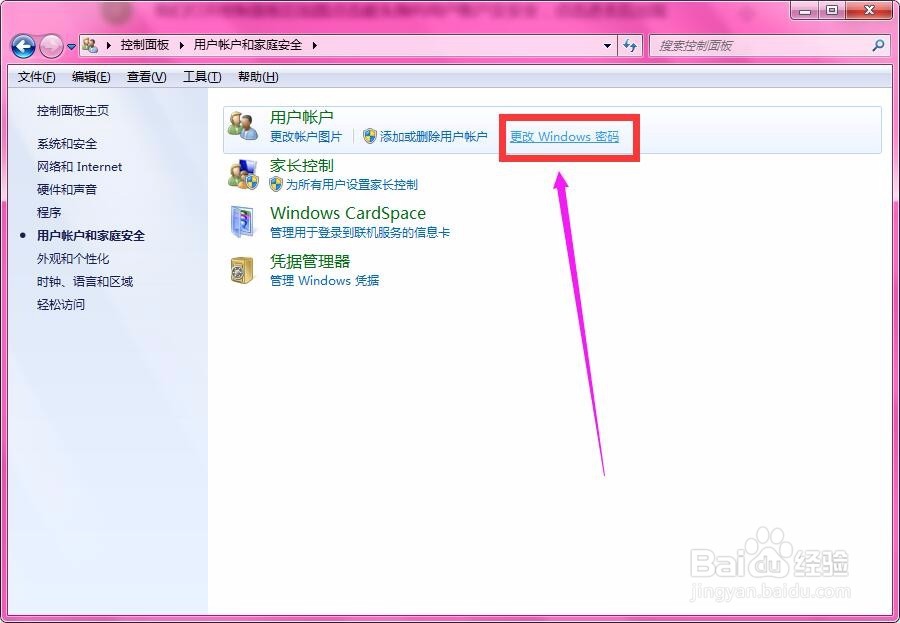Click shield icon beside 为所有用户设置家长控制
The width and height of the screenshot is (900, 623).
(276, 184)
